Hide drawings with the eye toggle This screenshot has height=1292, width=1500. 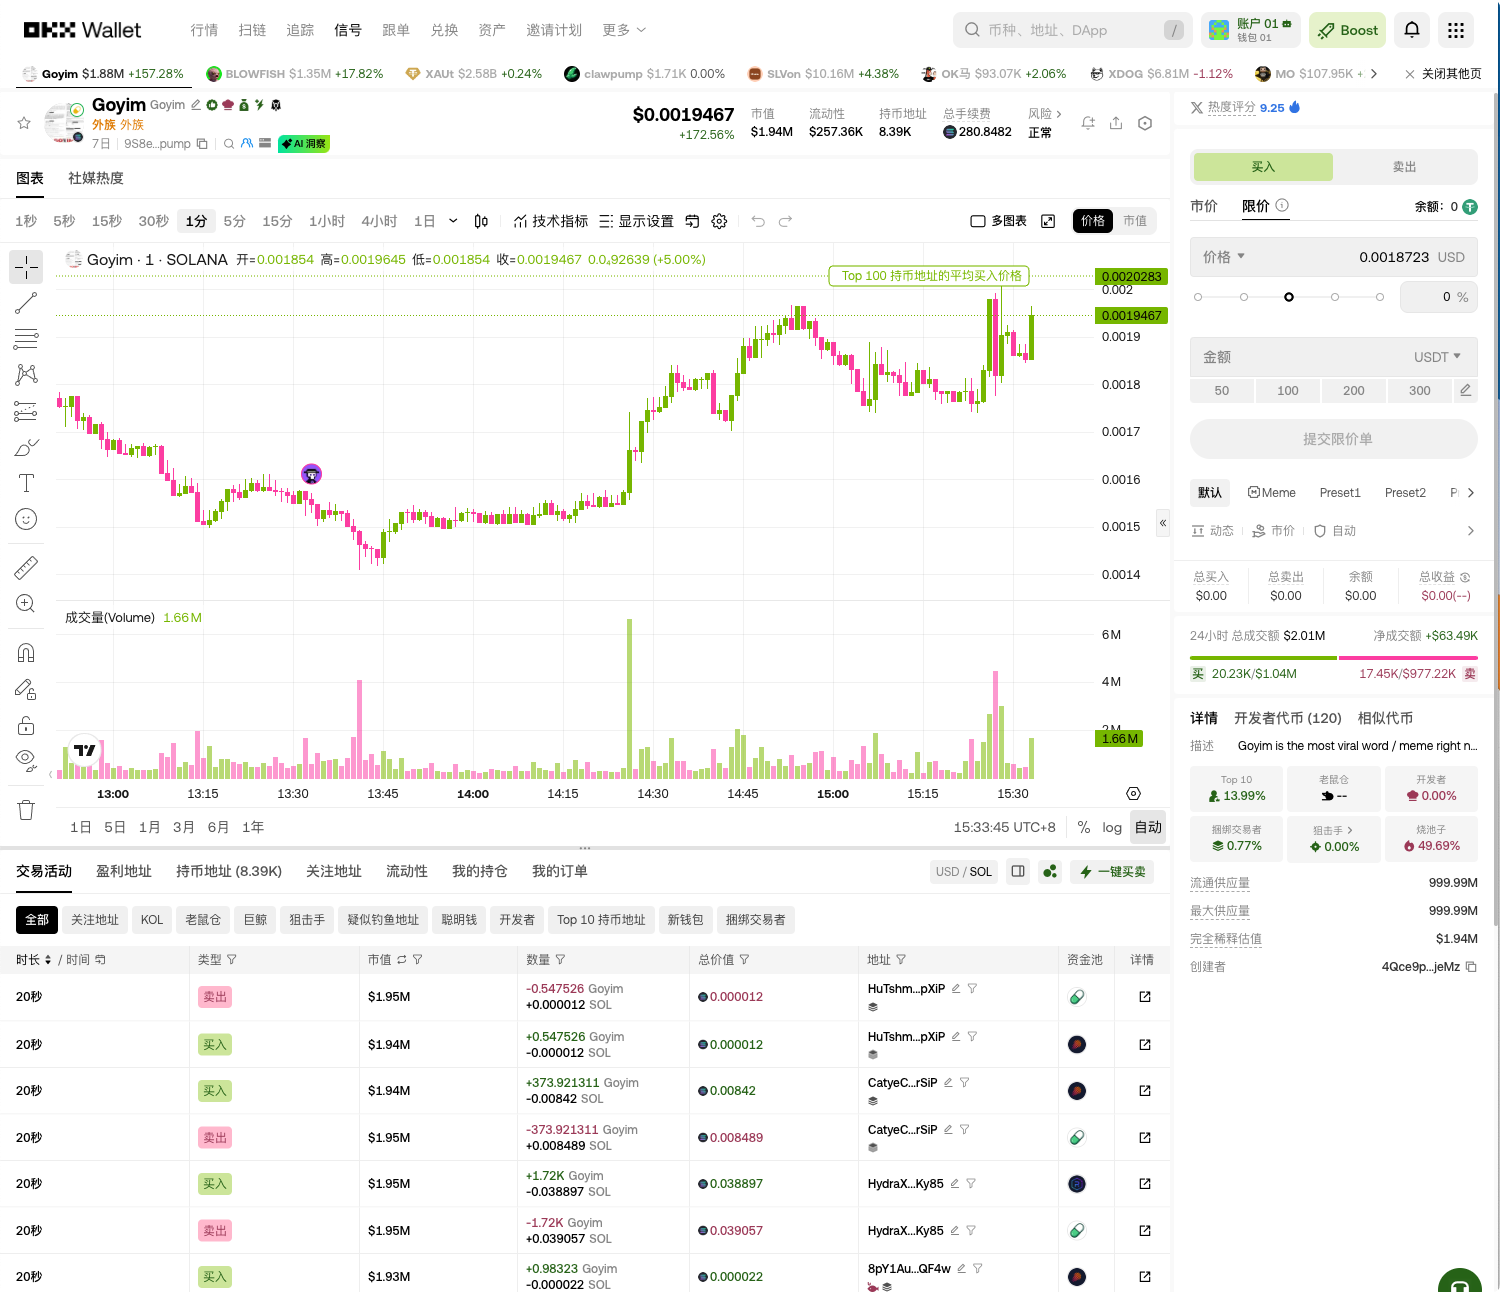pos(26,759)
